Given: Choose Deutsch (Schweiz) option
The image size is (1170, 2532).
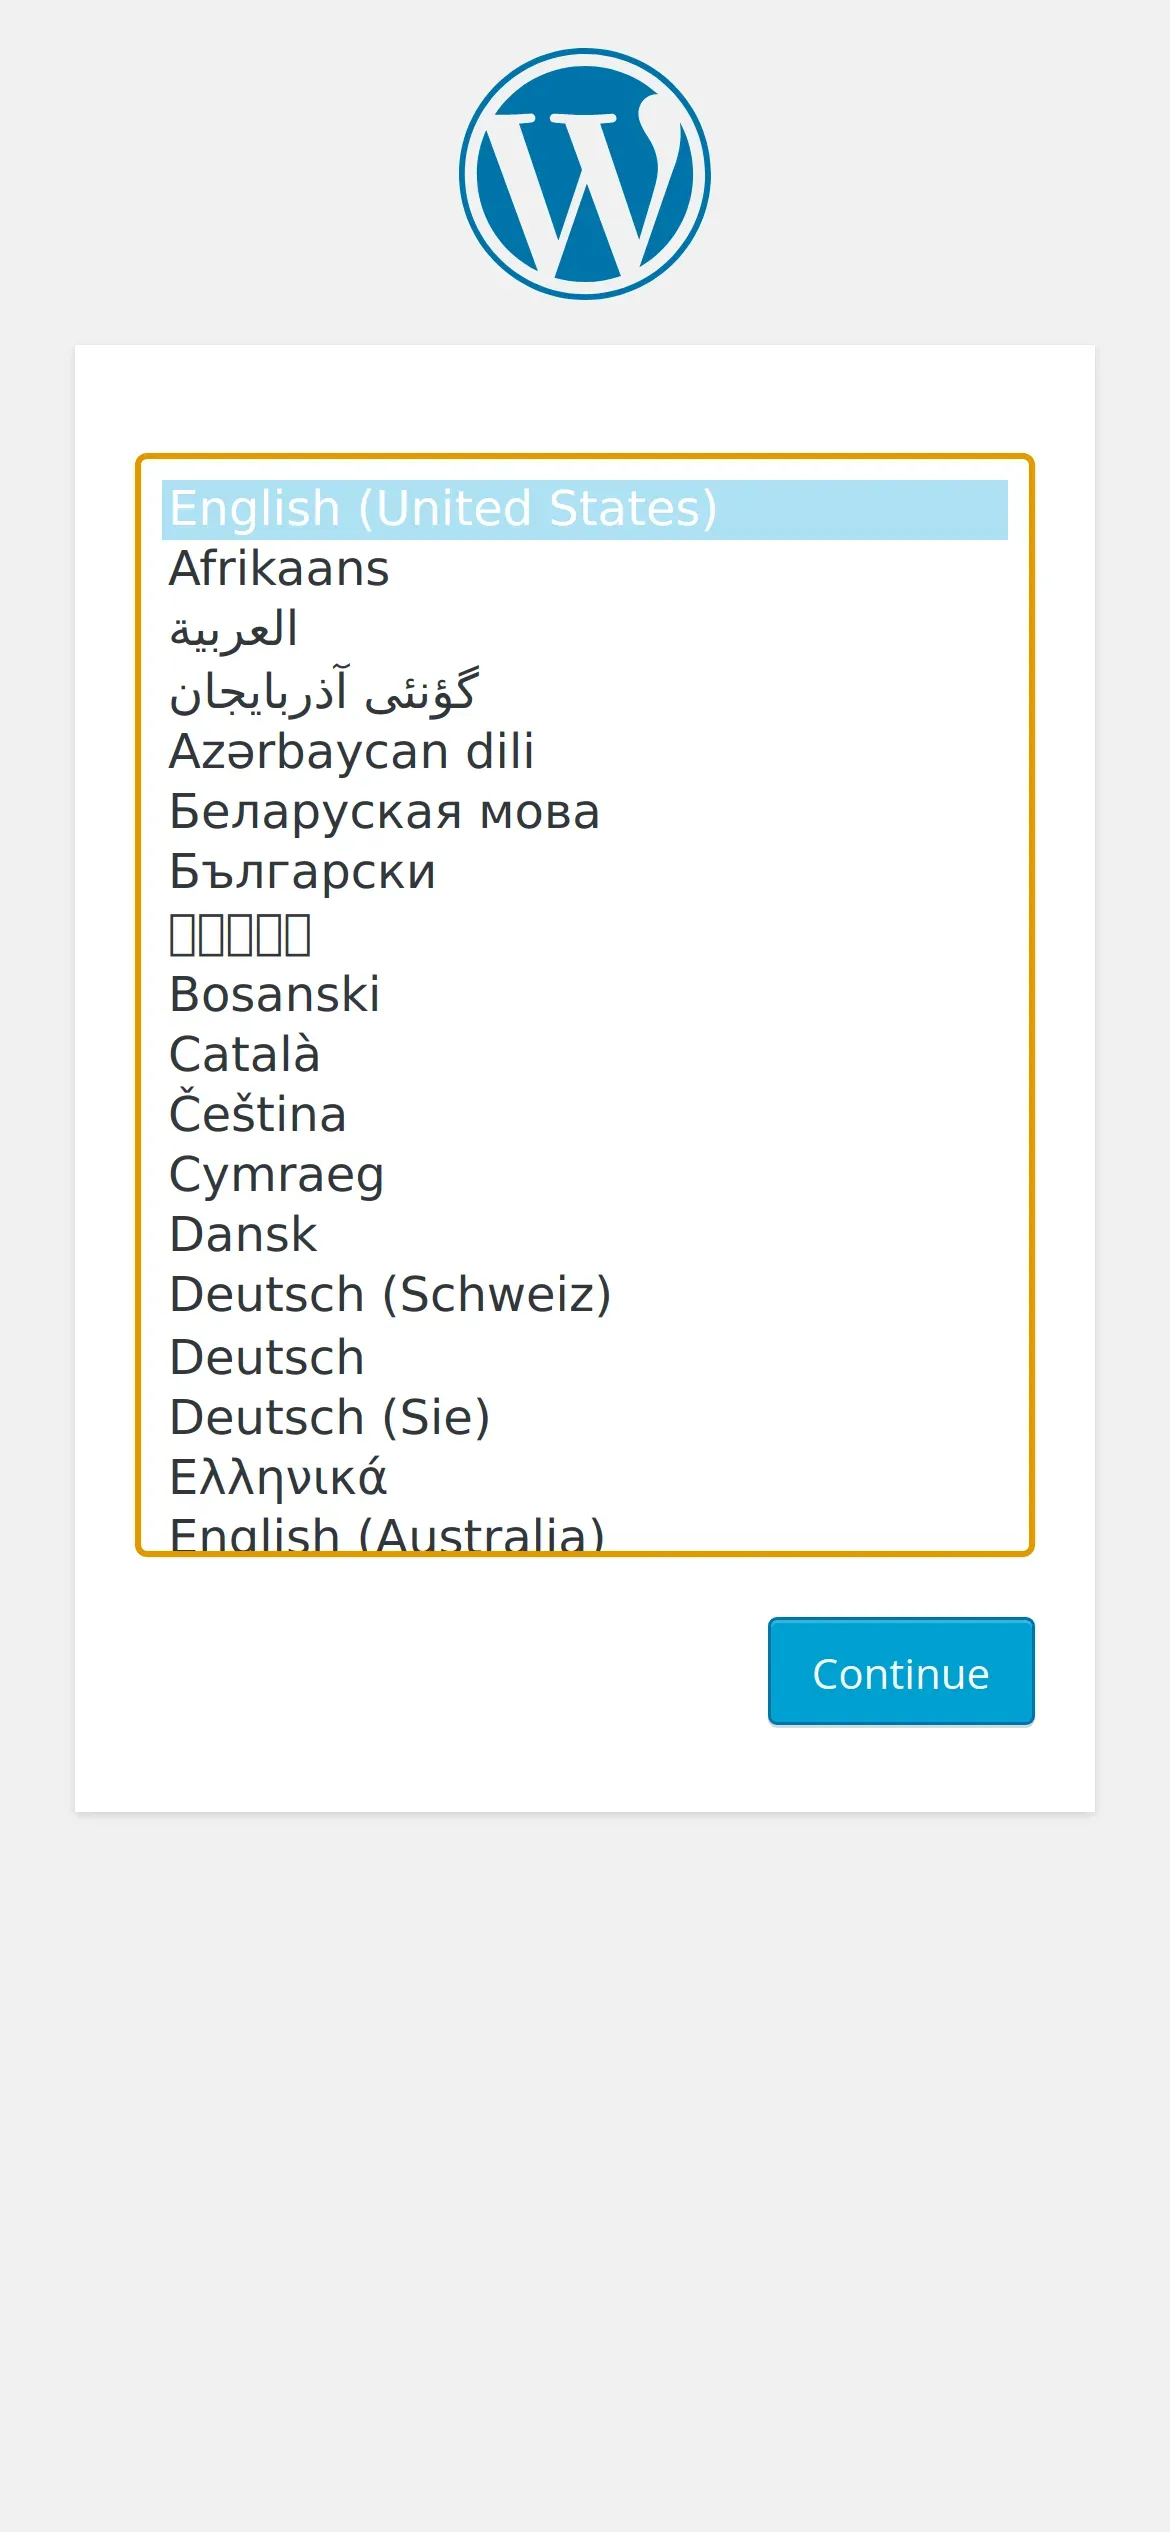Looking at the screenshot, I should pyautogui.click(x=390, y=1295).
